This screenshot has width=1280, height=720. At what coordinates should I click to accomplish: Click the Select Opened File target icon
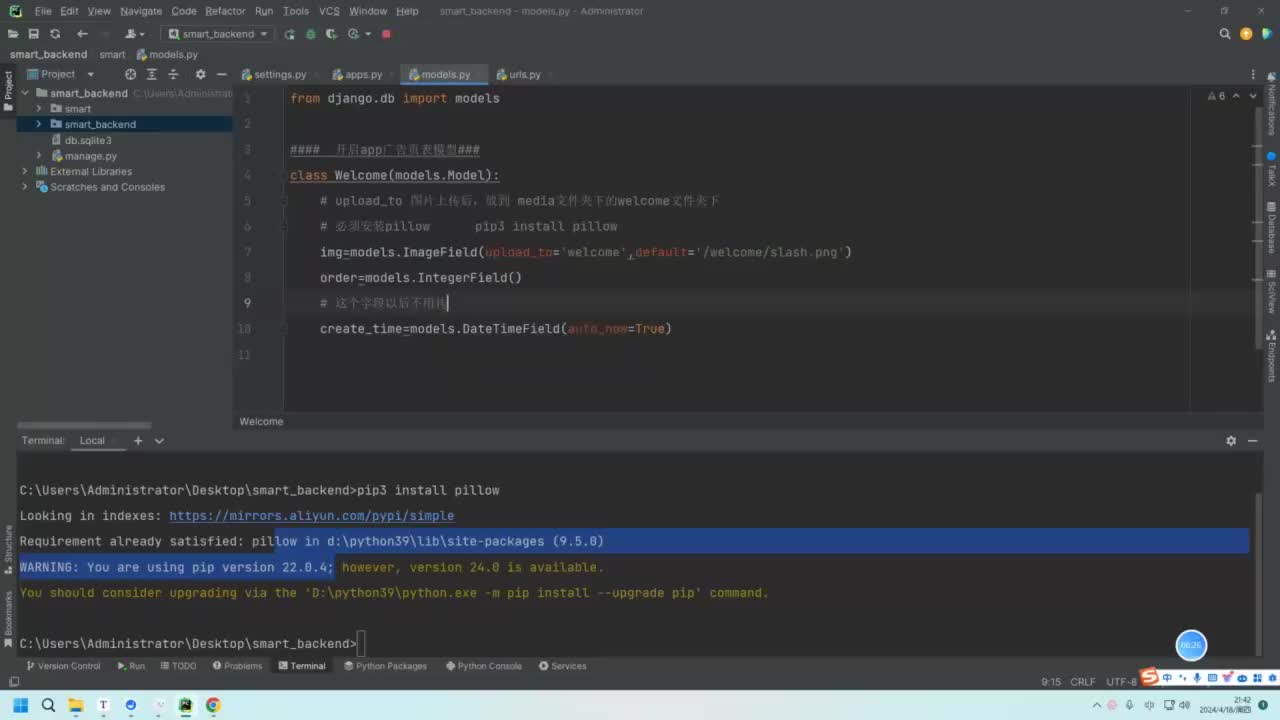(x=130, y=74)
